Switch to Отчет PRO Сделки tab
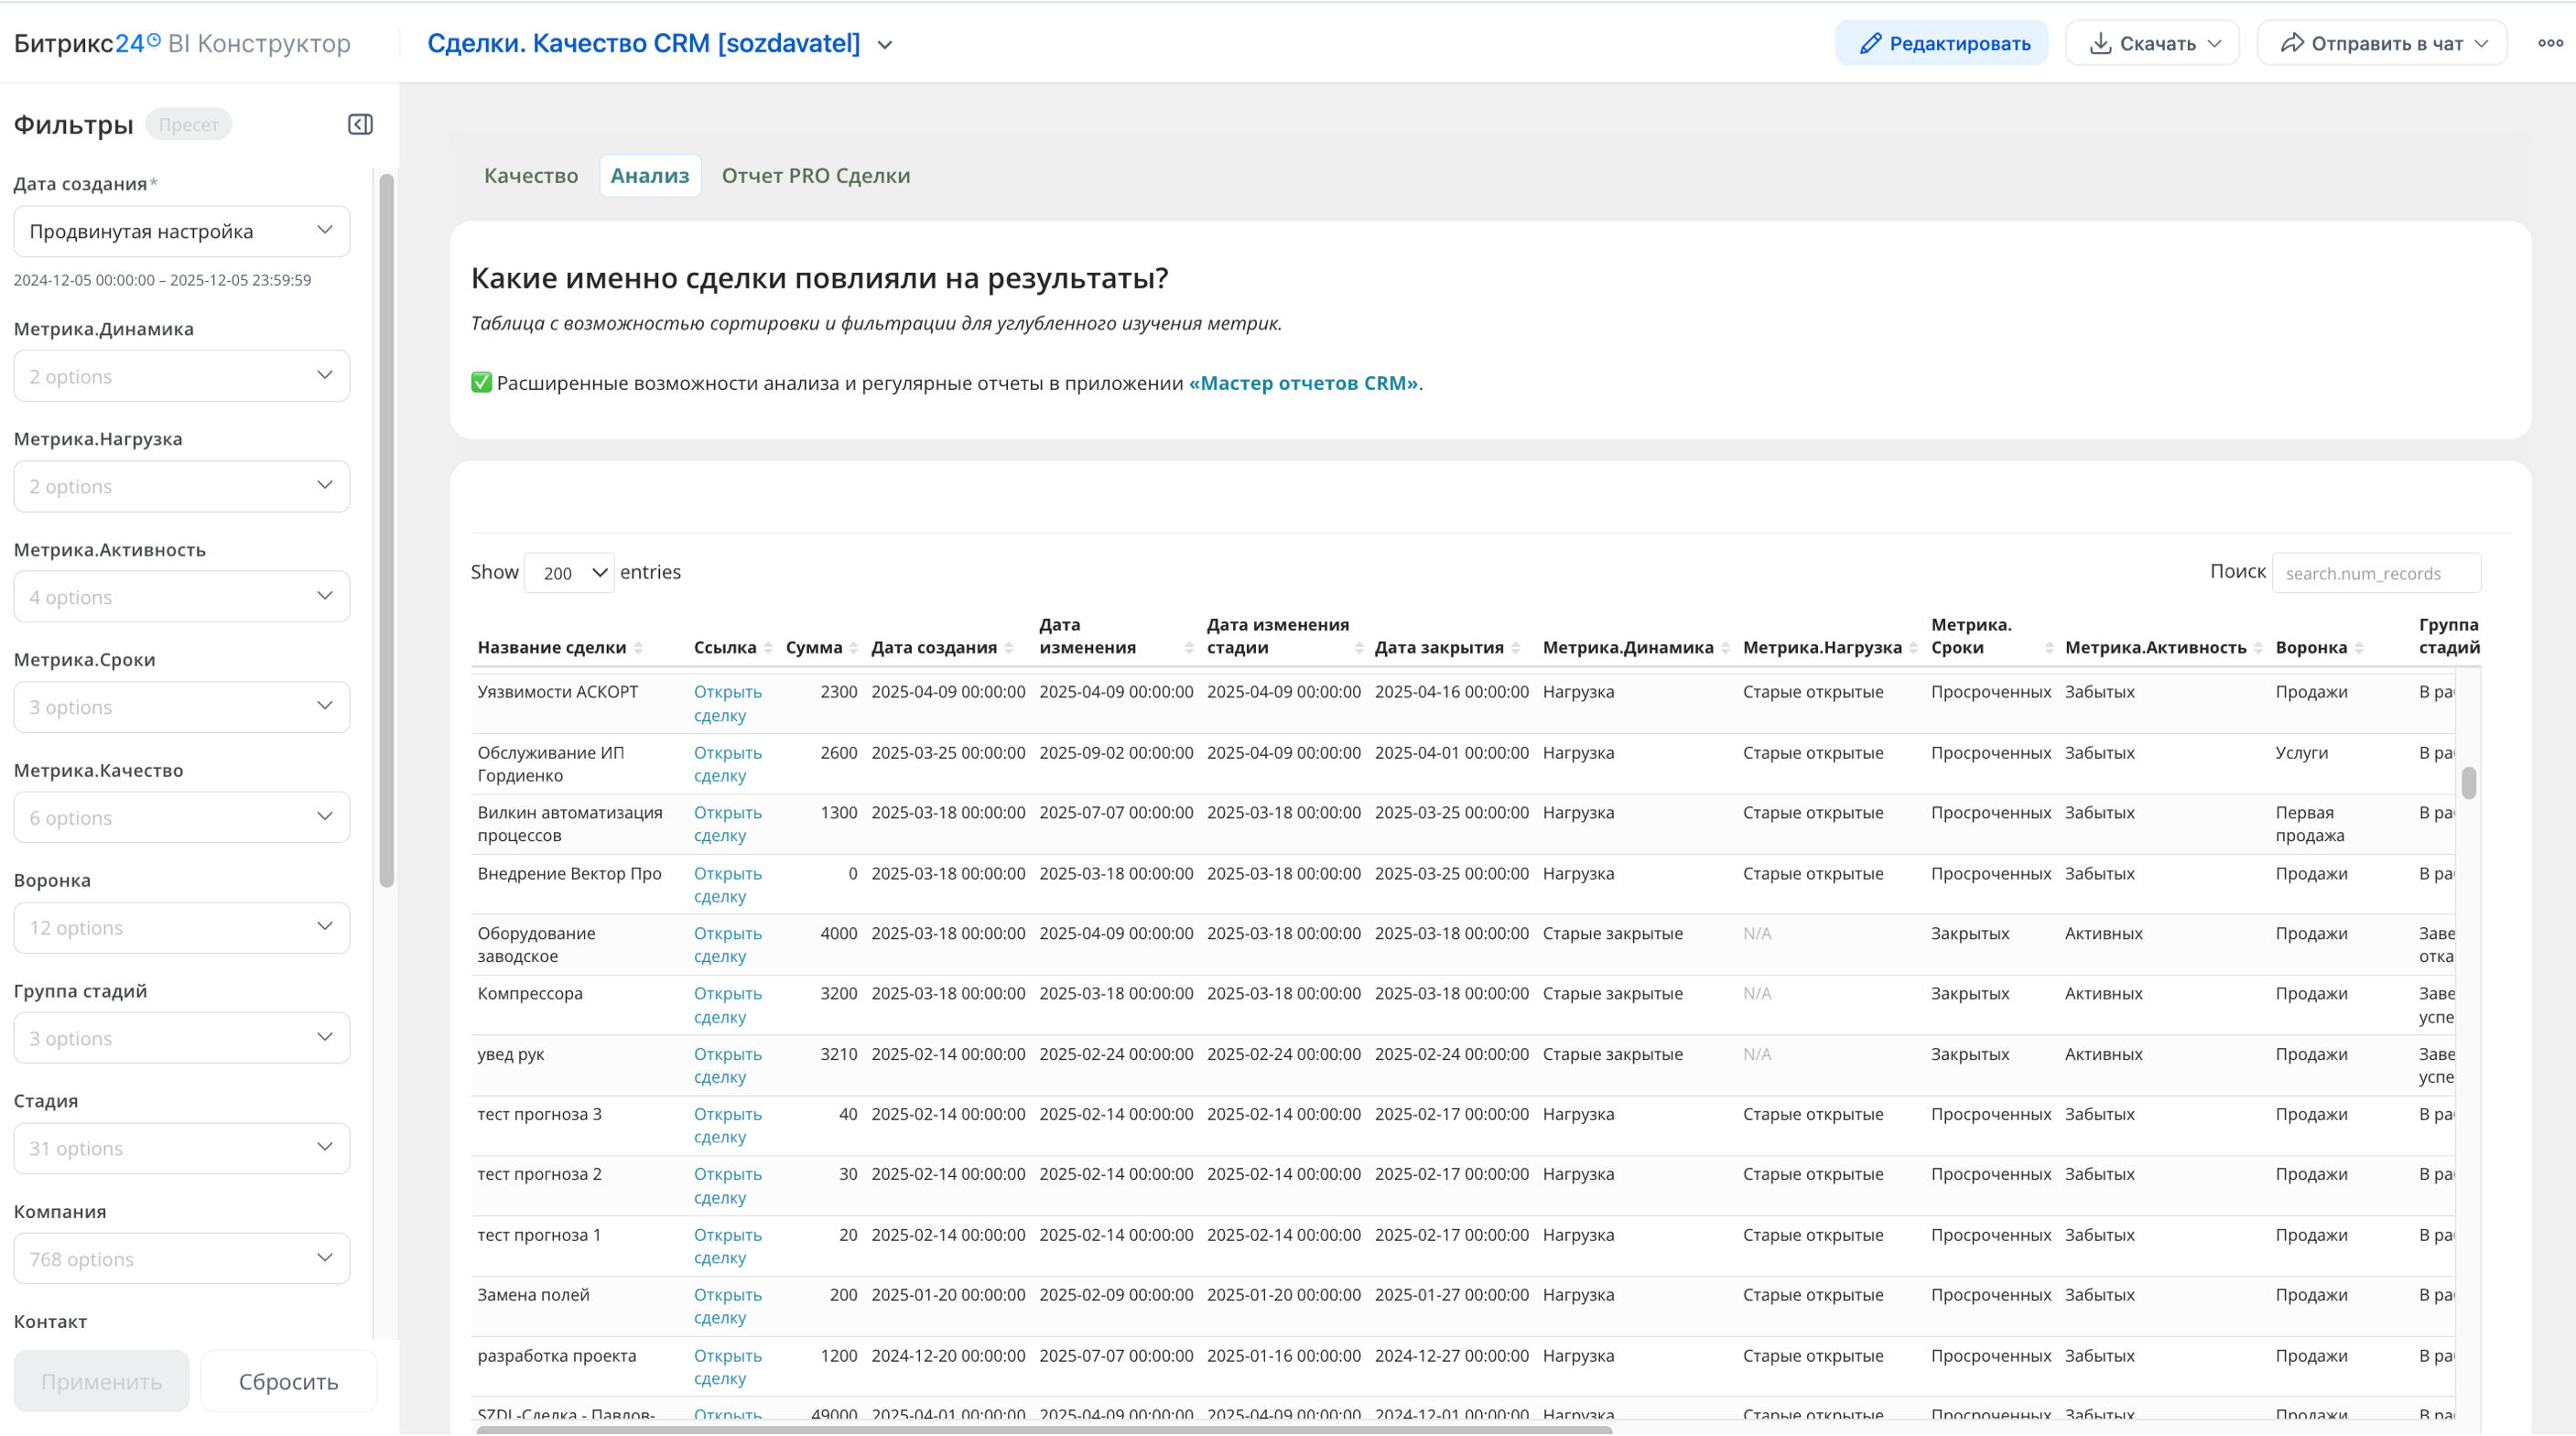Viewport: 2576px width, 1436px height. click(816, 175)
